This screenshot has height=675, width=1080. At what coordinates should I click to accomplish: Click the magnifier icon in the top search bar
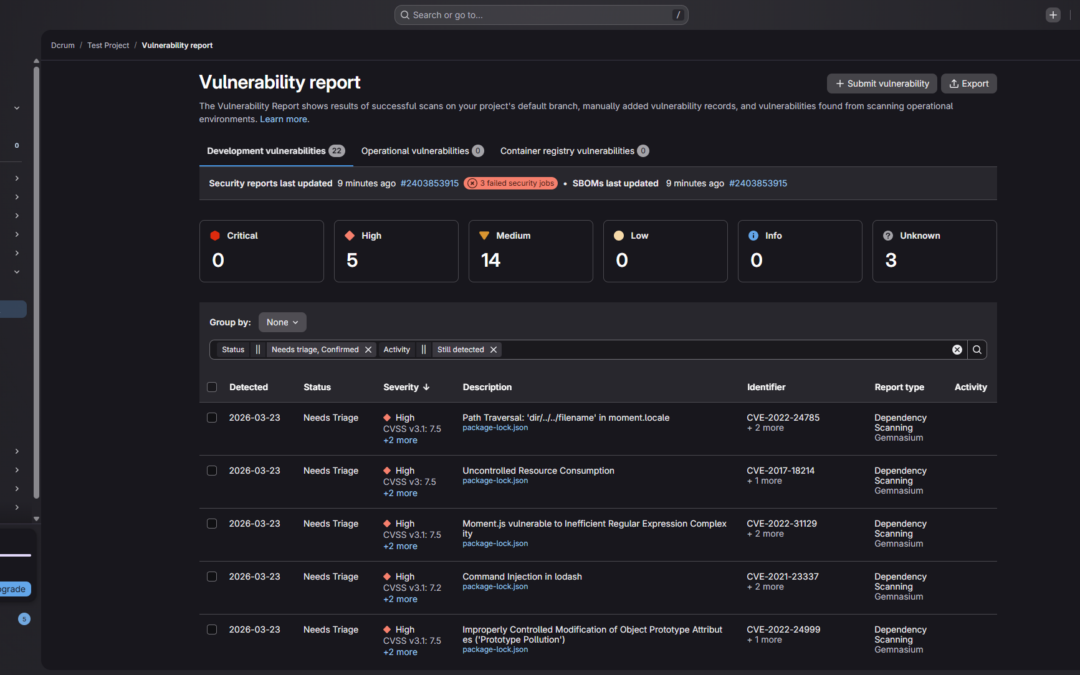point(405,15)
